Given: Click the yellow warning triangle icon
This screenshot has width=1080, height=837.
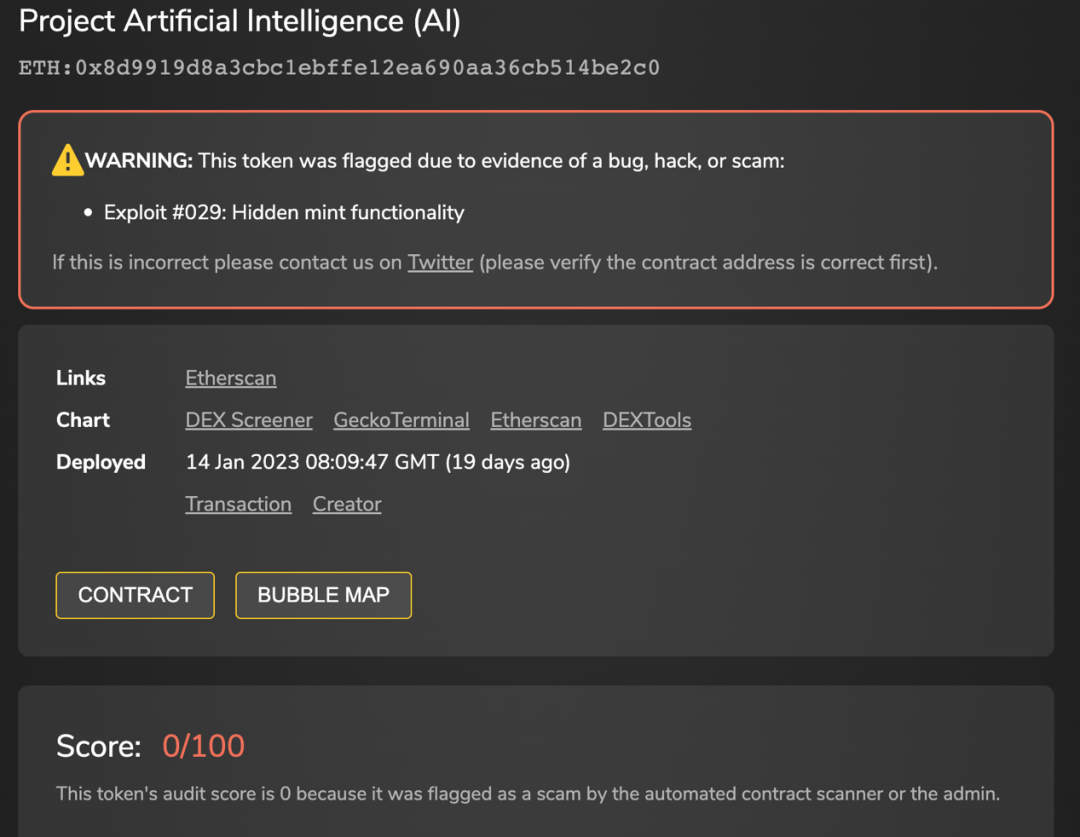Looking at the screenshot, I should point(67,160).
